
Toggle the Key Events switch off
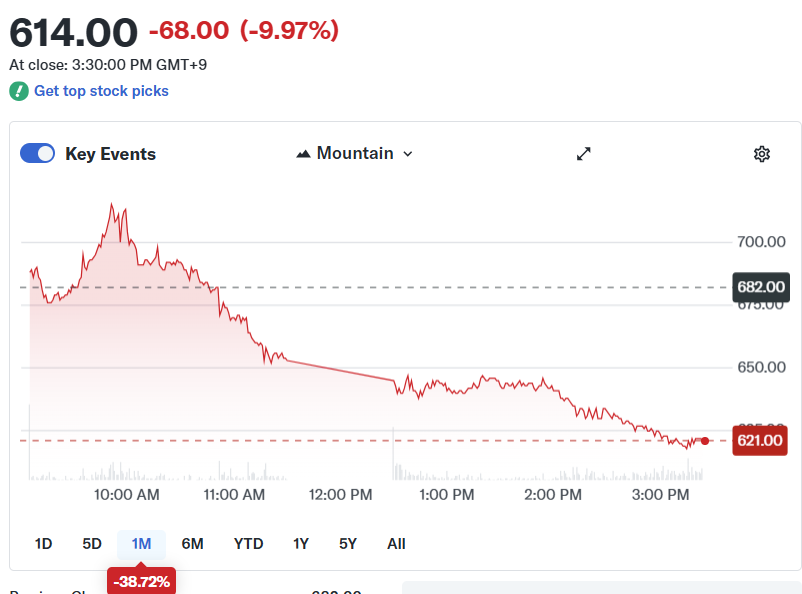coord(37,153)
